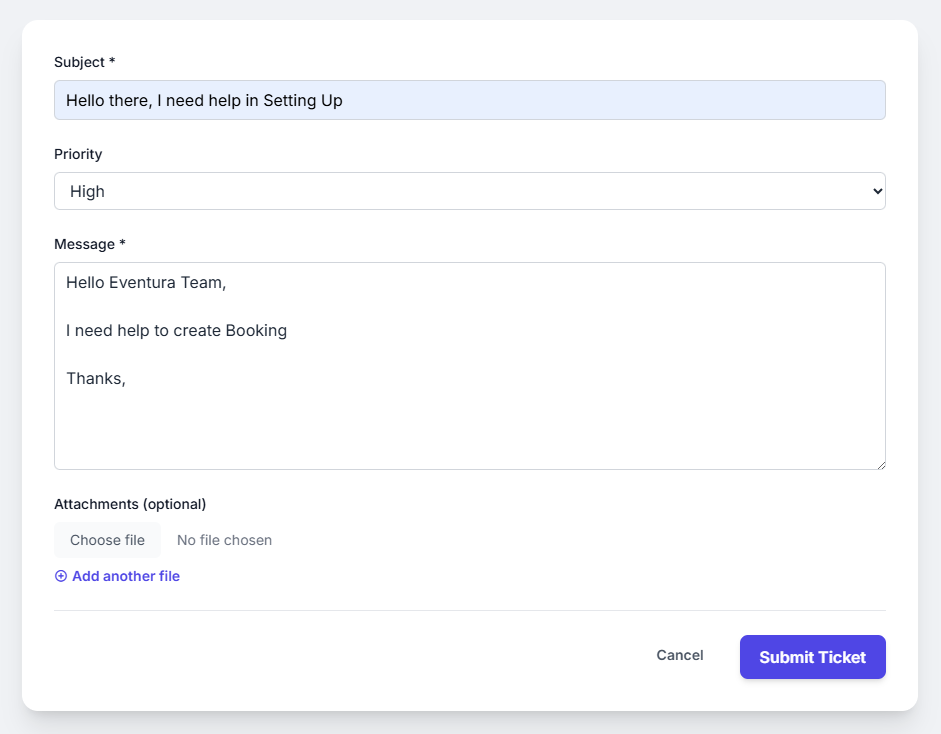
Task: Click the "No file chosen" text
Action: click(224, 539)
